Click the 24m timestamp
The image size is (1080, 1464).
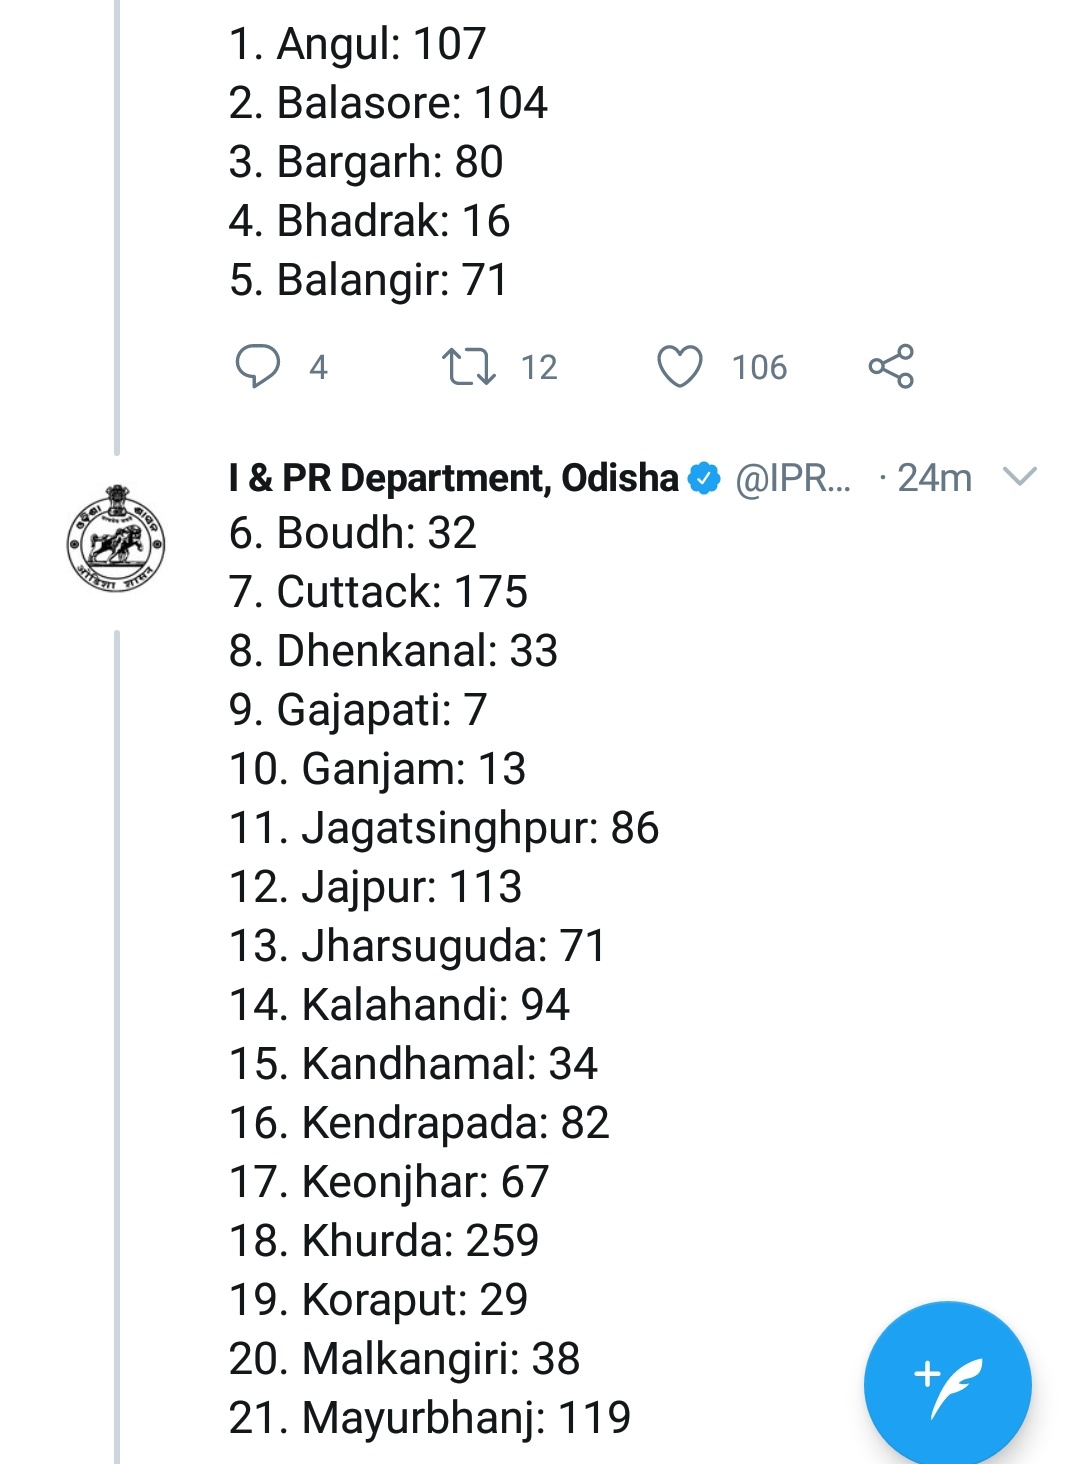pyautogui.click(x=934, y=479)
